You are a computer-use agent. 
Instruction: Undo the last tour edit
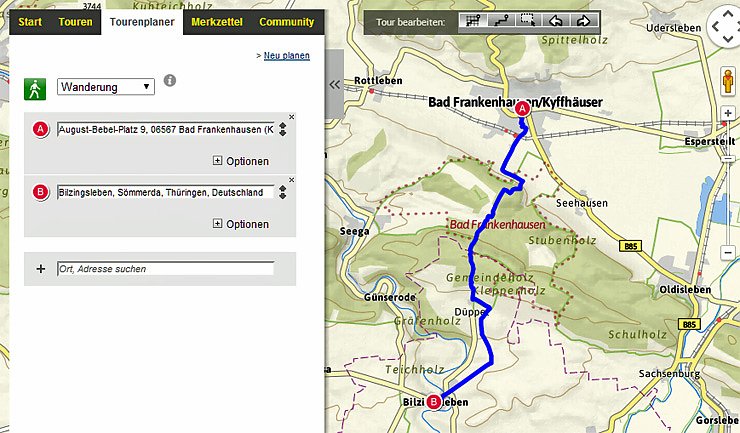556,21
